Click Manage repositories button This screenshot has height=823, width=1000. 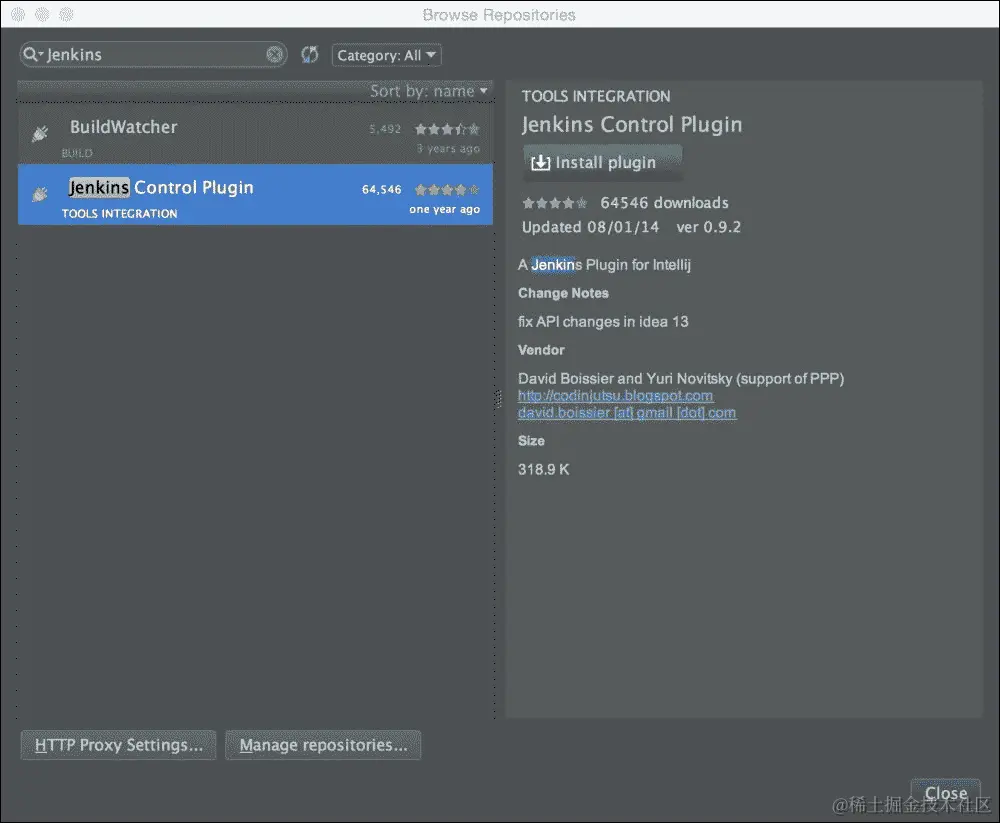(323, 745)
